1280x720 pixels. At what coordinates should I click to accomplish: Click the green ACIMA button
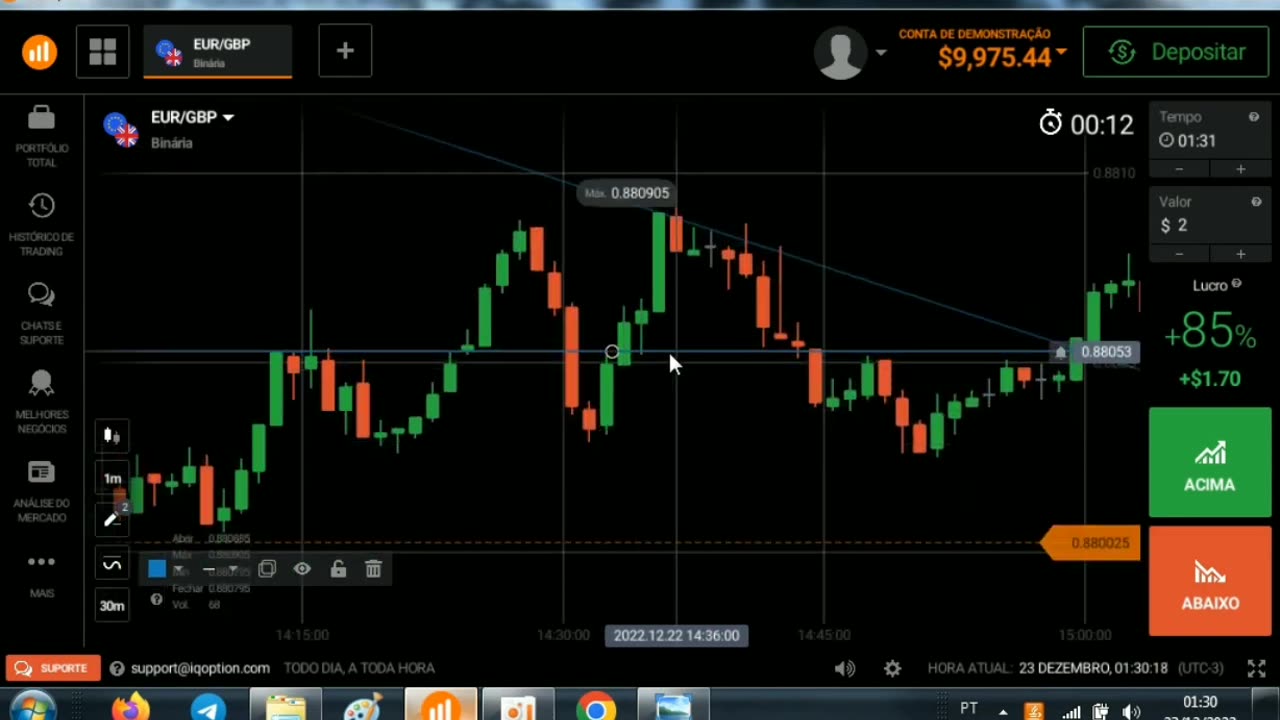(1209, 463)
